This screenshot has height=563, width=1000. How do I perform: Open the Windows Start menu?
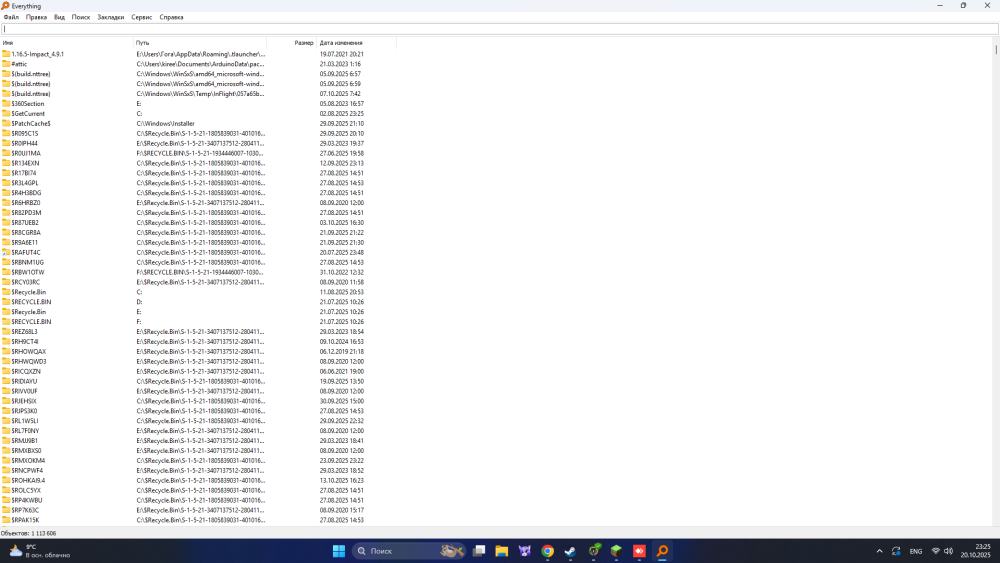pyautogui.click(x=339, y=551)
